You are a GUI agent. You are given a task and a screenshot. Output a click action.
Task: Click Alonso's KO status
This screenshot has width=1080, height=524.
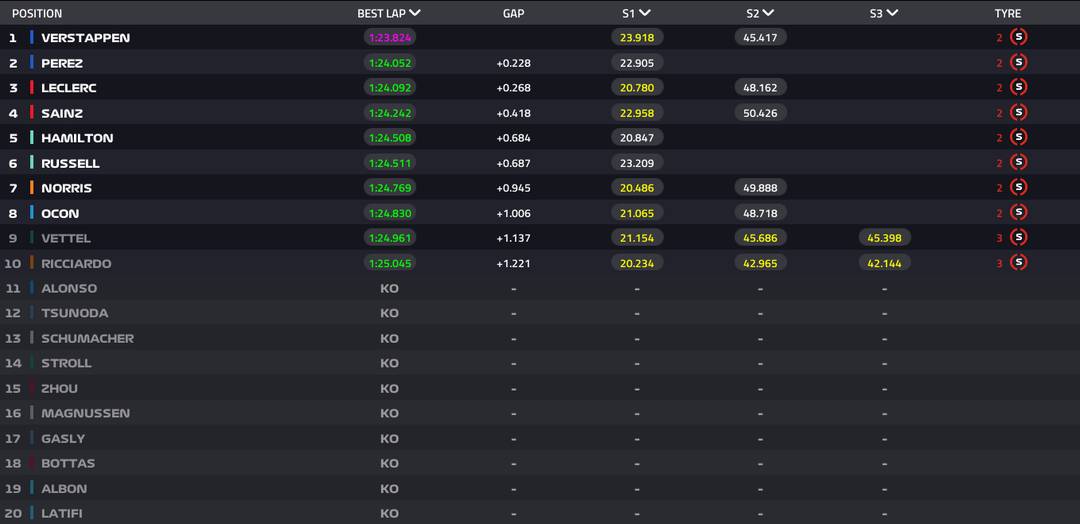point(389,289)
